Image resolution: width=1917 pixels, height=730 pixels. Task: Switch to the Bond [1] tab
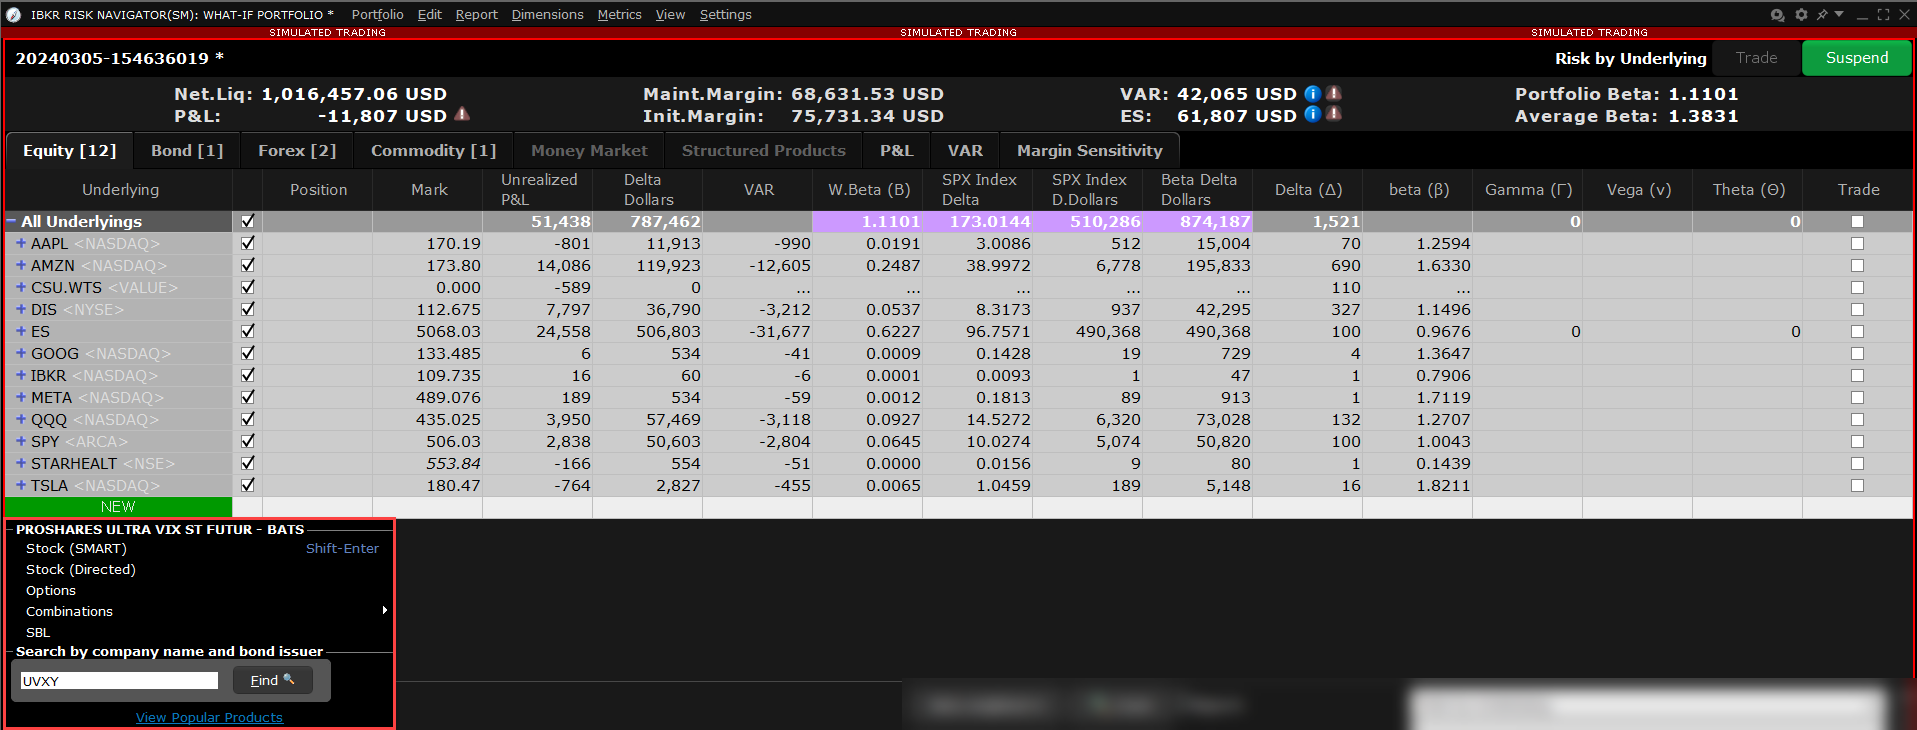[187, 150]
